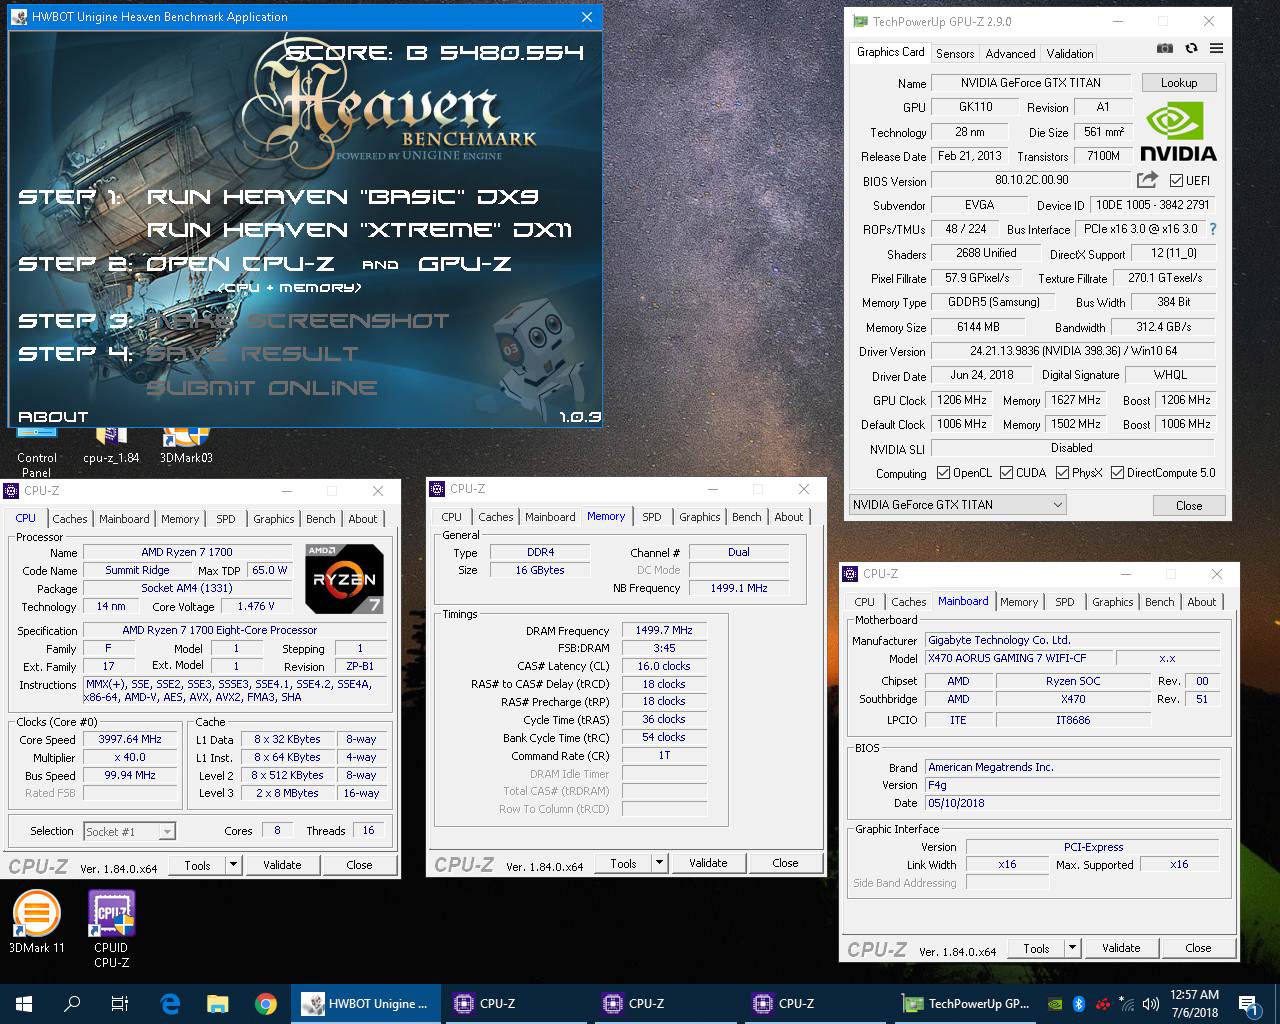The height and width of the screenshot is (1024, 1280).
Task: Open the GPU selection dropdown in GPU-Z
Action: click(957, 505)
